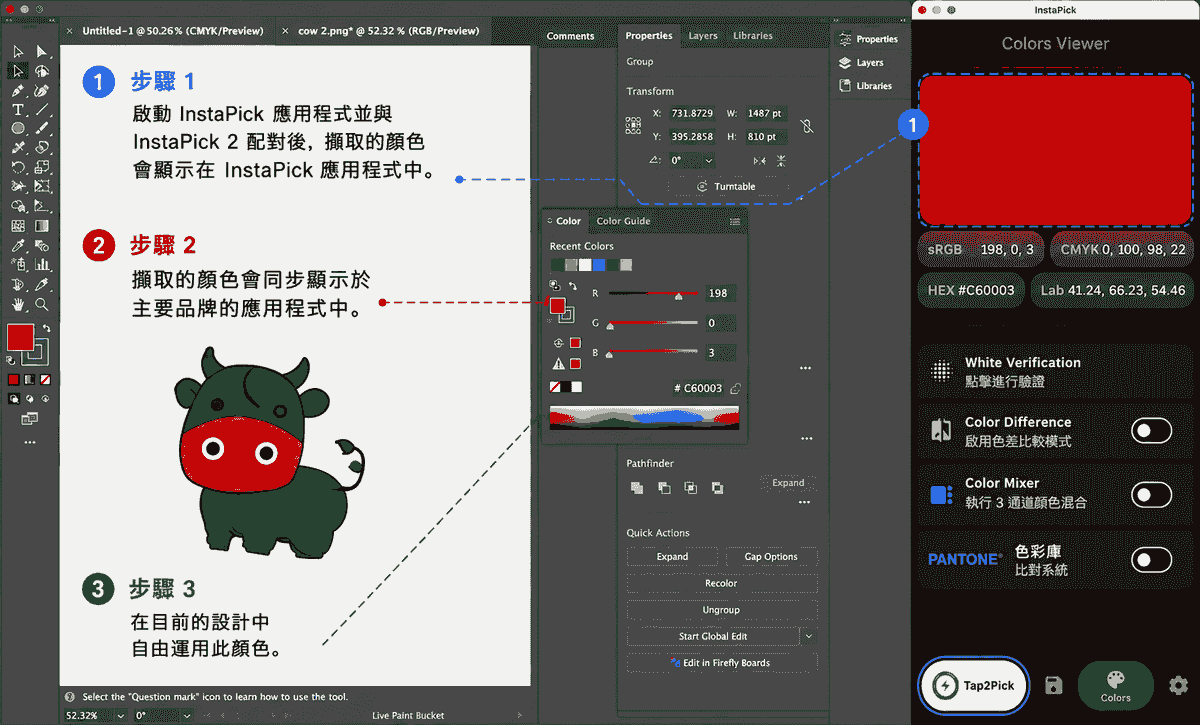Click the Pathfinder Unite icon
Image resolution: width=1200 pixels, height=725 pixels.
[636, 488]
